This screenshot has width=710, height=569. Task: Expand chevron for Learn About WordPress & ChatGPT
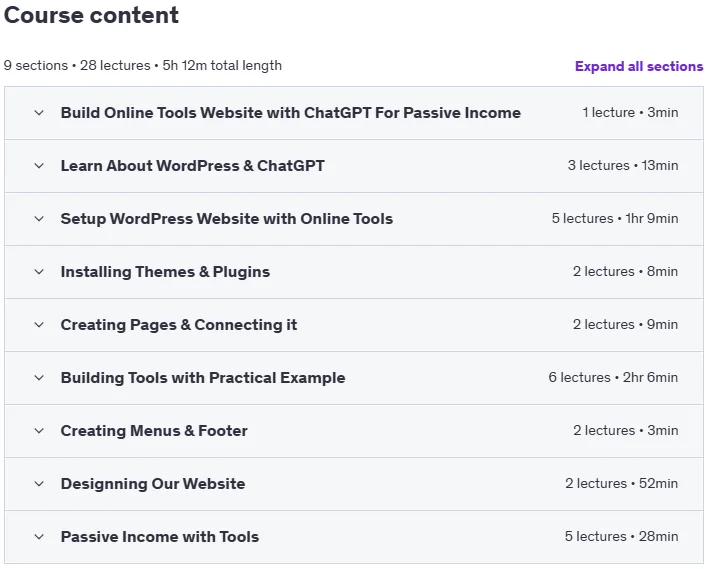(39, 166)
